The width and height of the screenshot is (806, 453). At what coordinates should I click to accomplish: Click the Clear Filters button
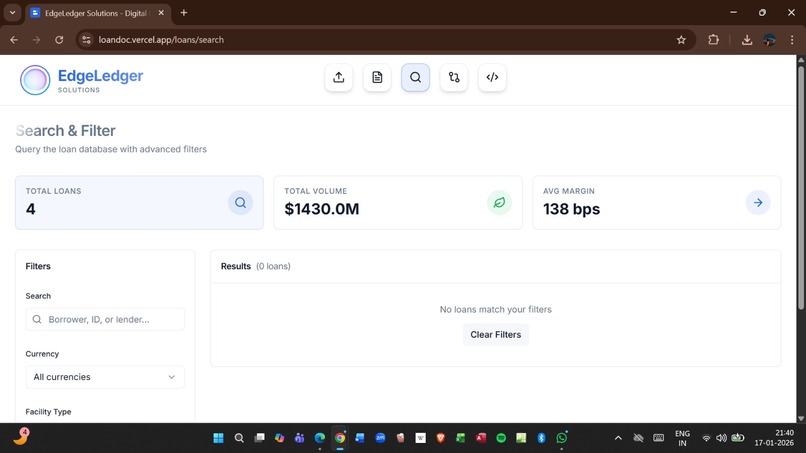[496, 335]
